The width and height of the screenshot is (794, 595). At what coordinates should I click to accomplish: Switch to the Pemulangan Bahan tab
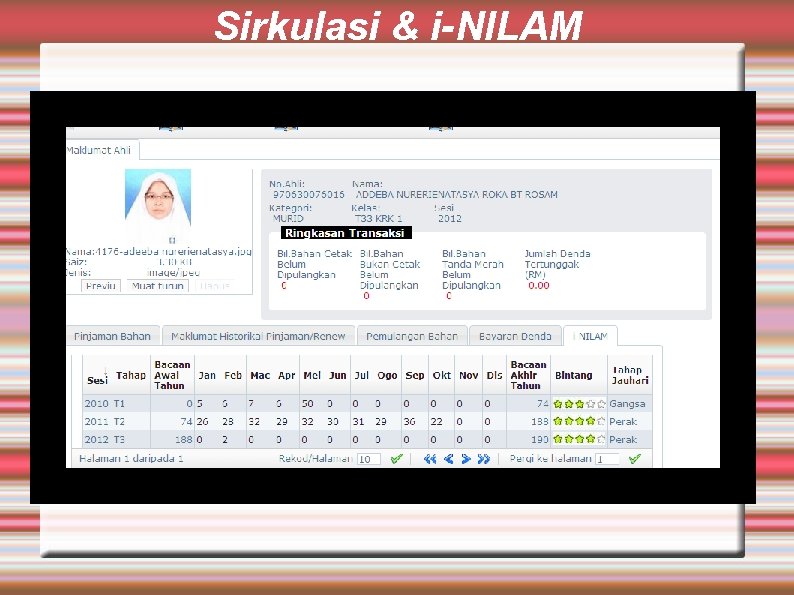click(412, 336)
